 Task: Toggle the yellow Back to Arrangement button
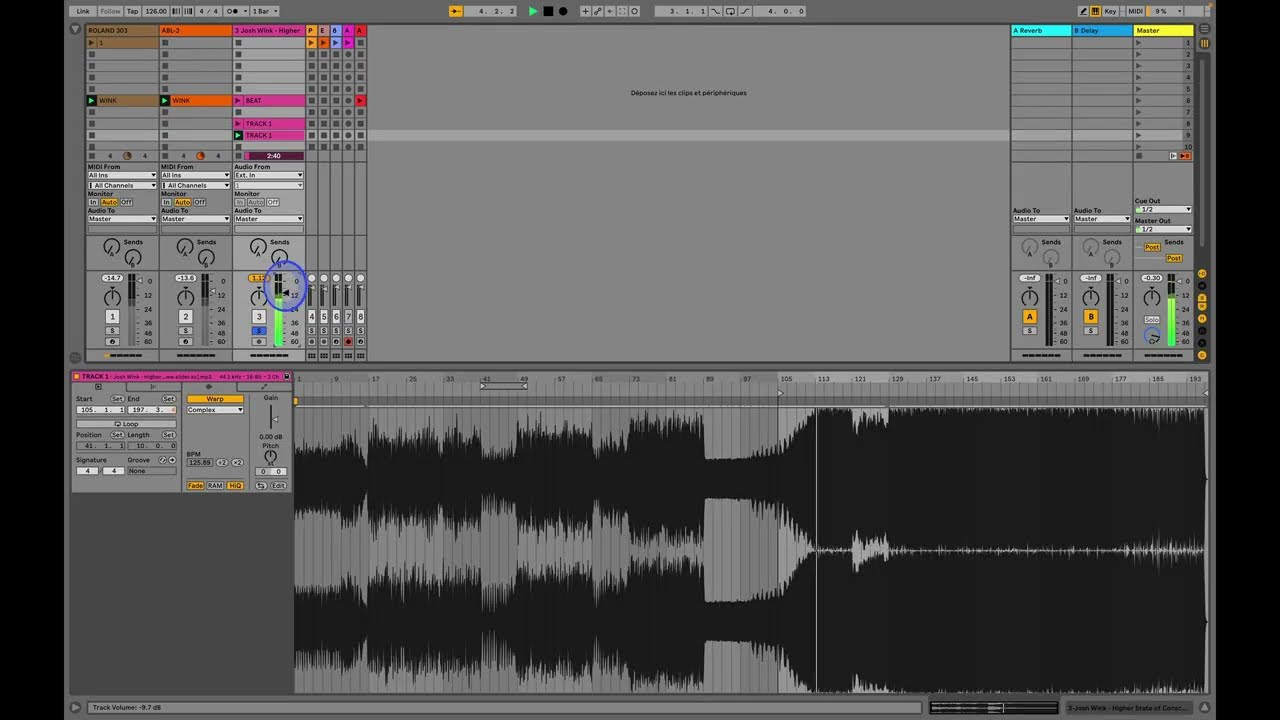tap(456, 11)
